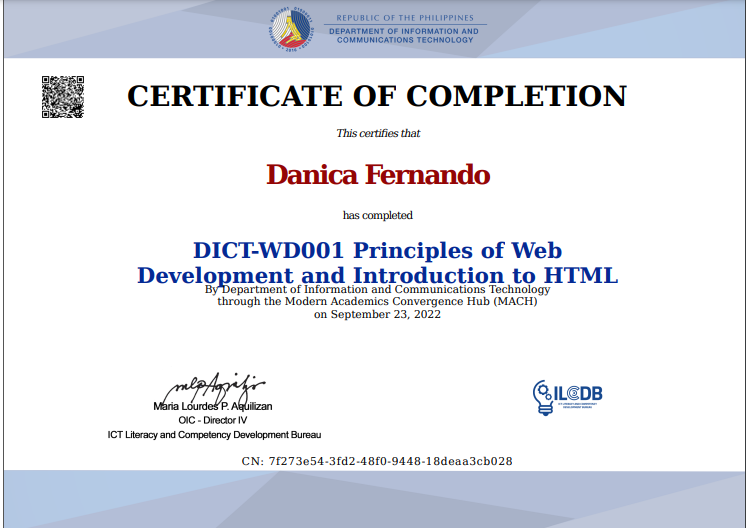Click 'ICT Literacy and Competency Development Bureau'
Image resolution: width=746 pixels, height=528 pixels.
pos(214,435)
